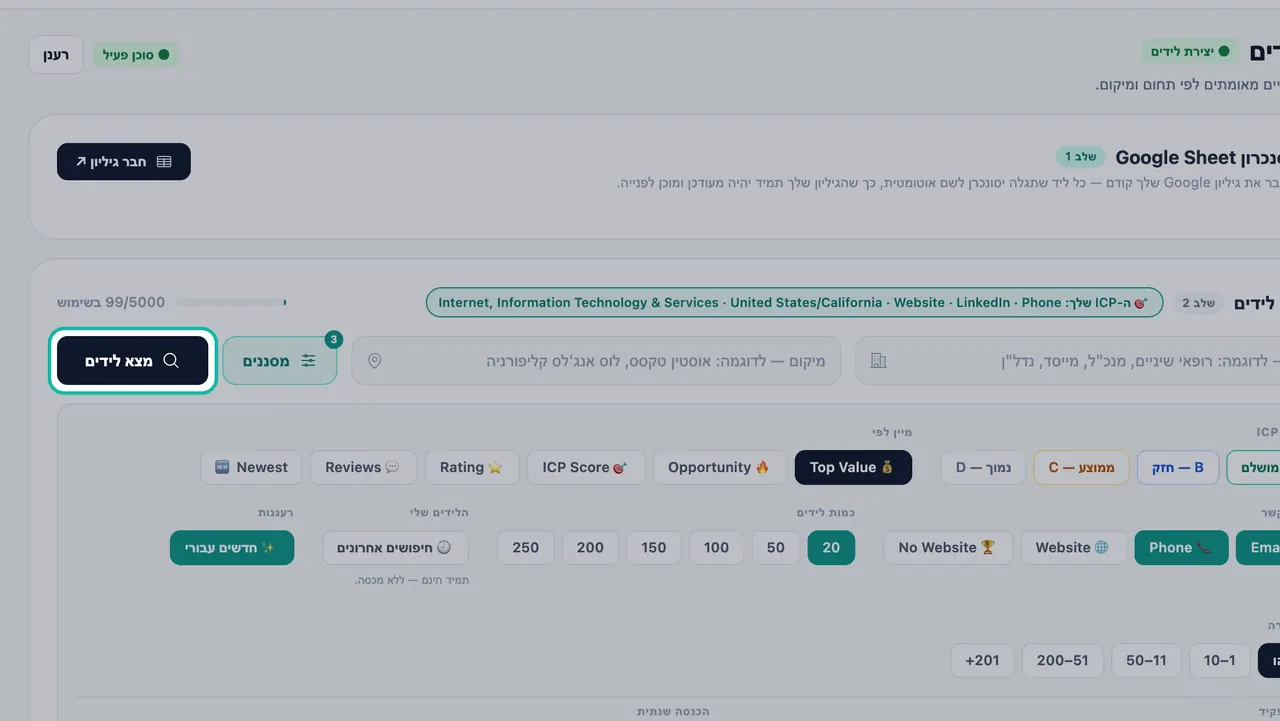The height and width of the screenshot is (721, 1280).
Task: Sort leads by Opportunity
Action: click(x=719, y=467)
